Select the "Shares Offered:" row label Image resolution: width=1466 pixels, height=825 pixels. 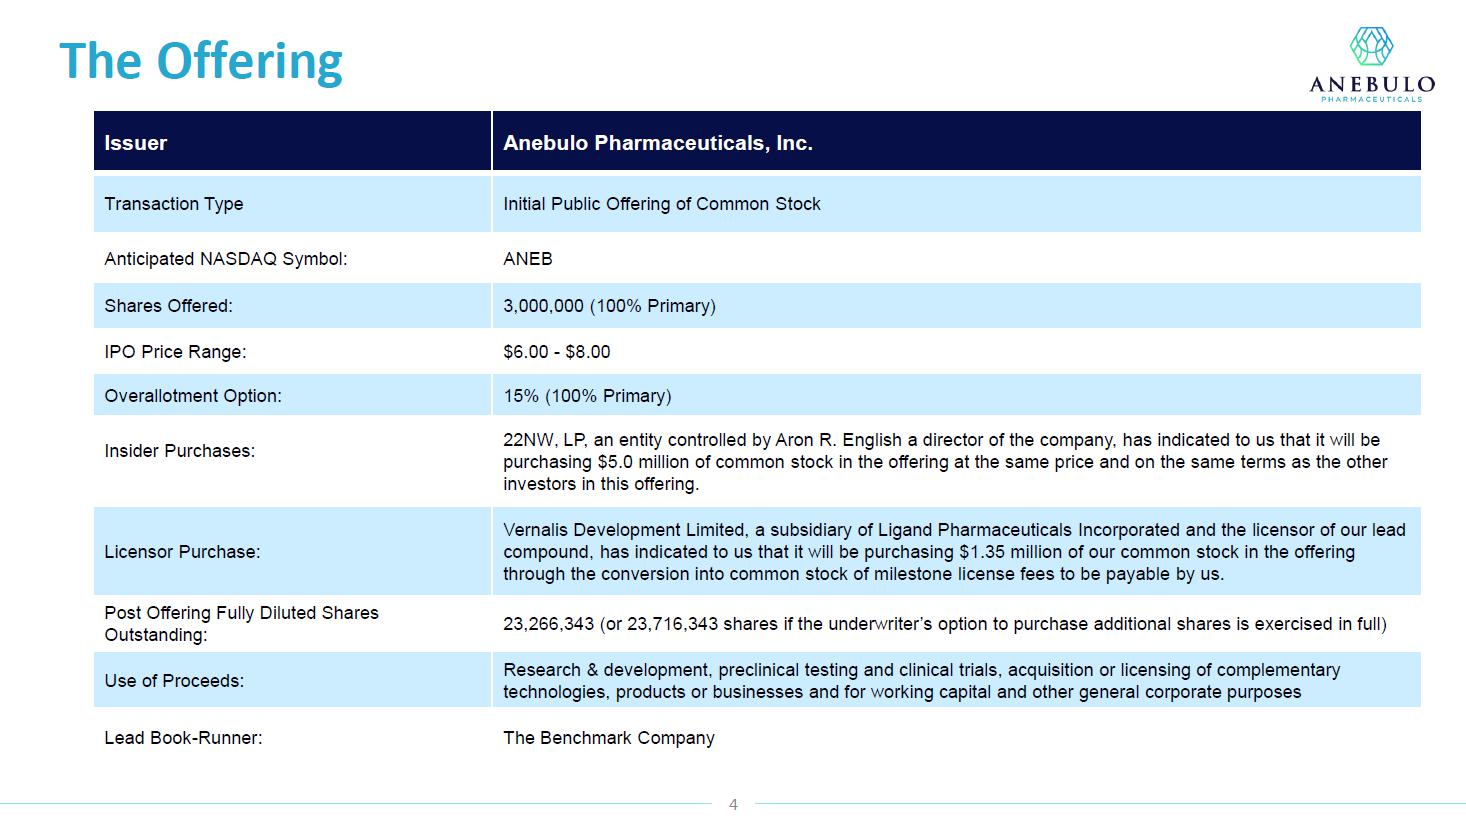(x=168, y=306)
